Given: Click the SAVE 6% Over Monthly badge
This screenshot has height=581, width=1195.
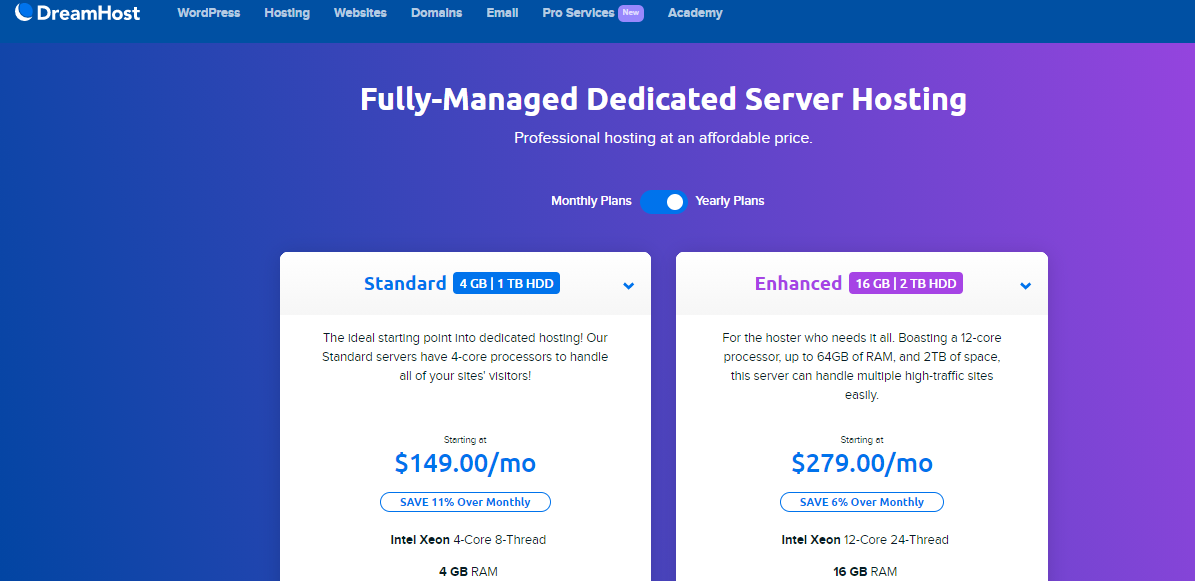Looking at the screenshot, I should click(862, 502).
